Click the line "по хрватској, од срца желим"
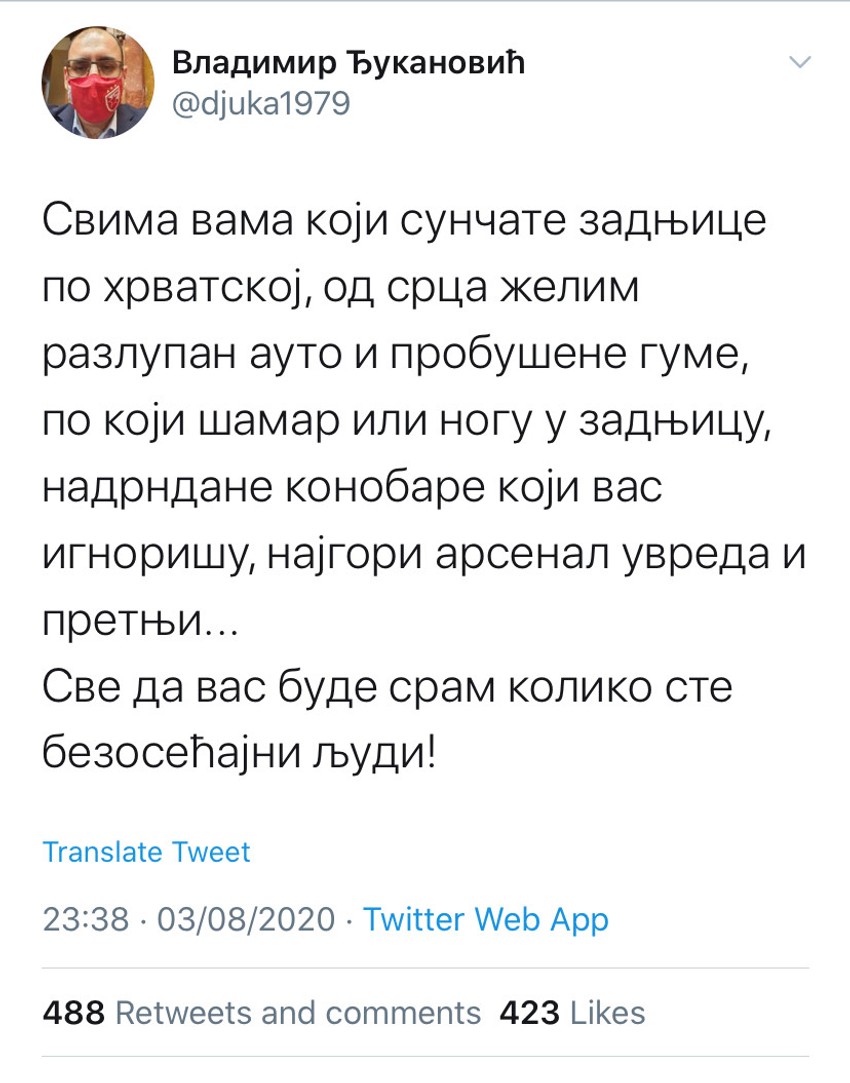Image resolution: width=850 pixels, height=1083 pixels. point(340,289)
